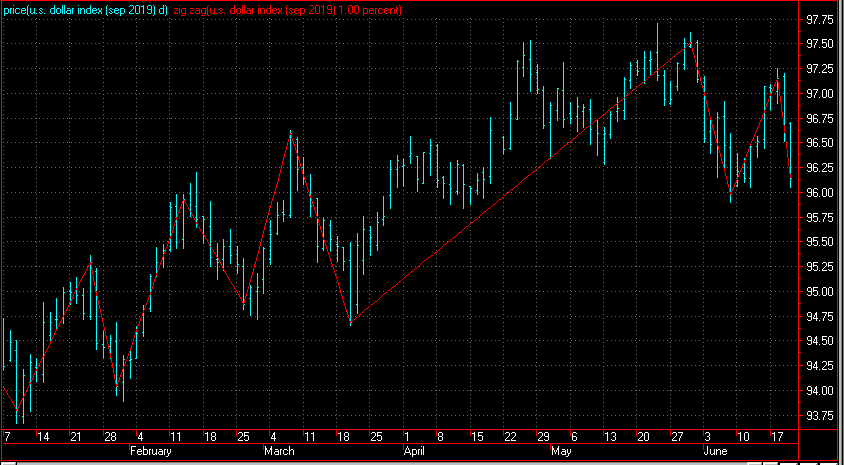Click the 97.00 price axis label
Image resolution: width=844 pixels, height=465 pixels.
click(x=820, y=94)
